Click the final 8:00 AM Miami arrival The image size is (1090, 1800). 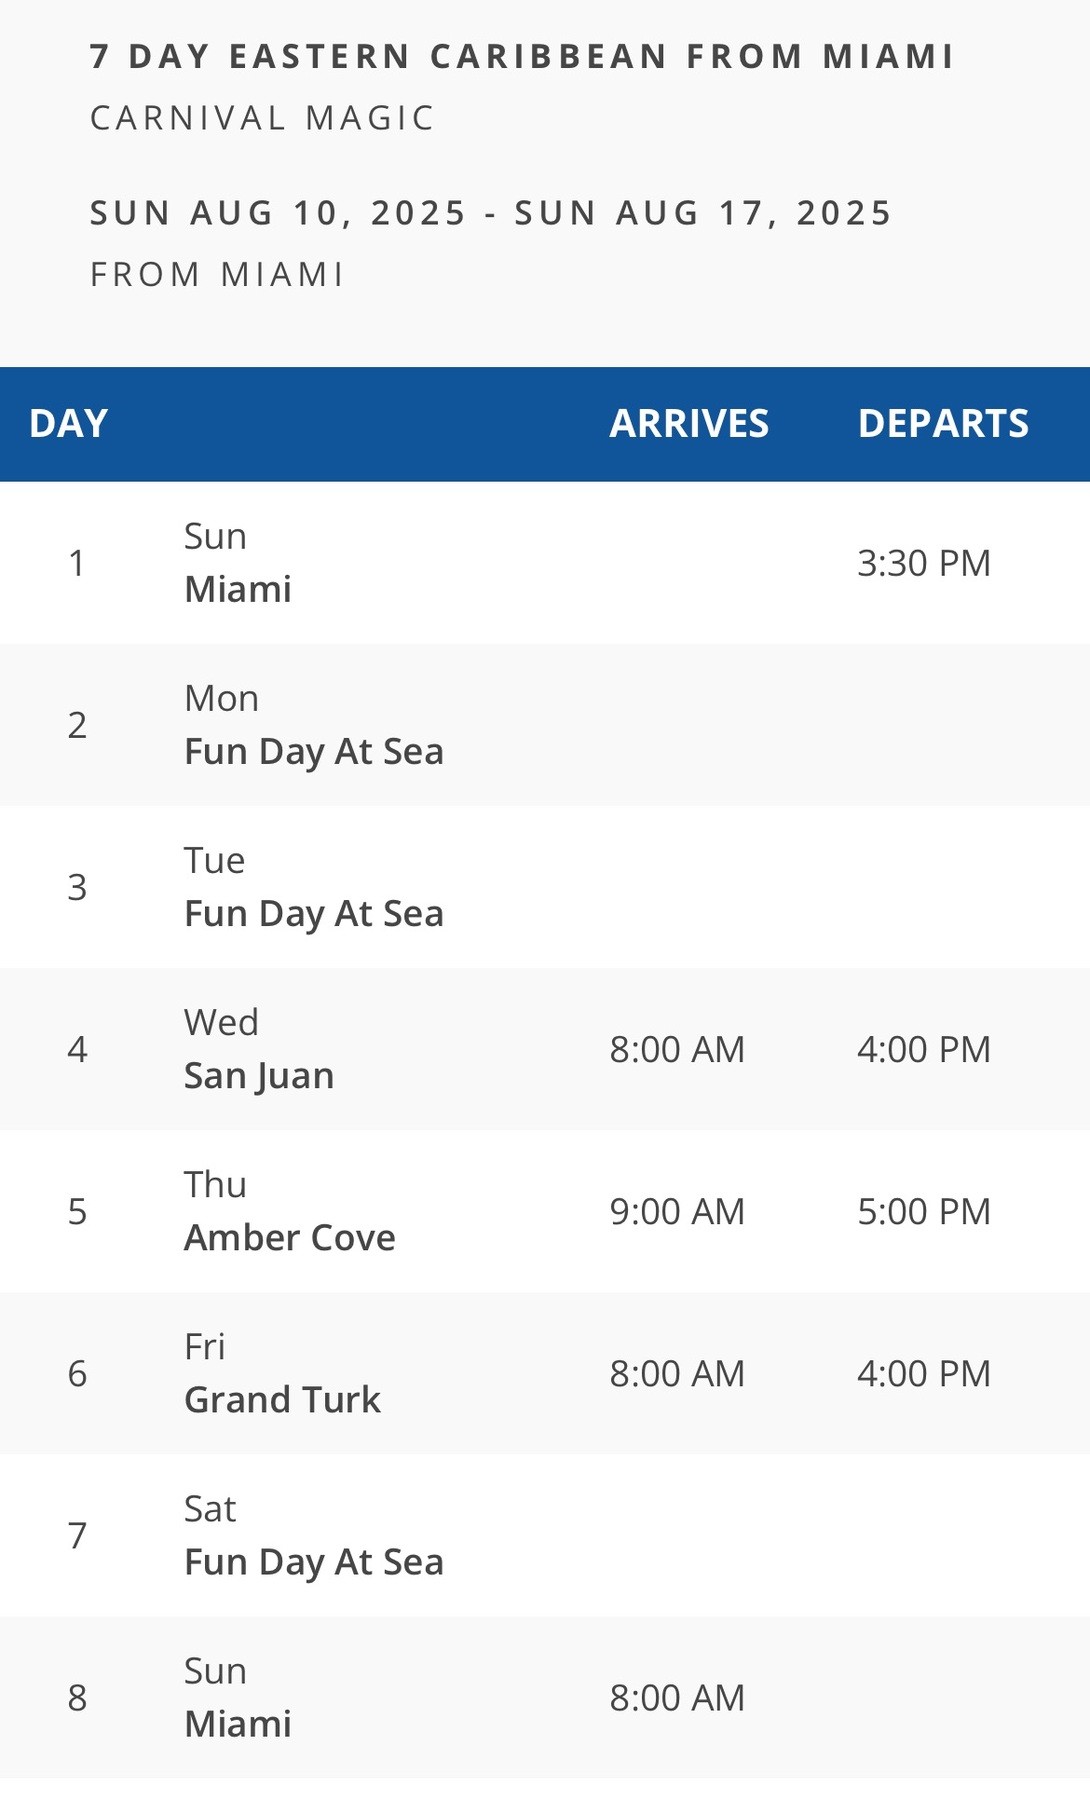pos(677,1697)
